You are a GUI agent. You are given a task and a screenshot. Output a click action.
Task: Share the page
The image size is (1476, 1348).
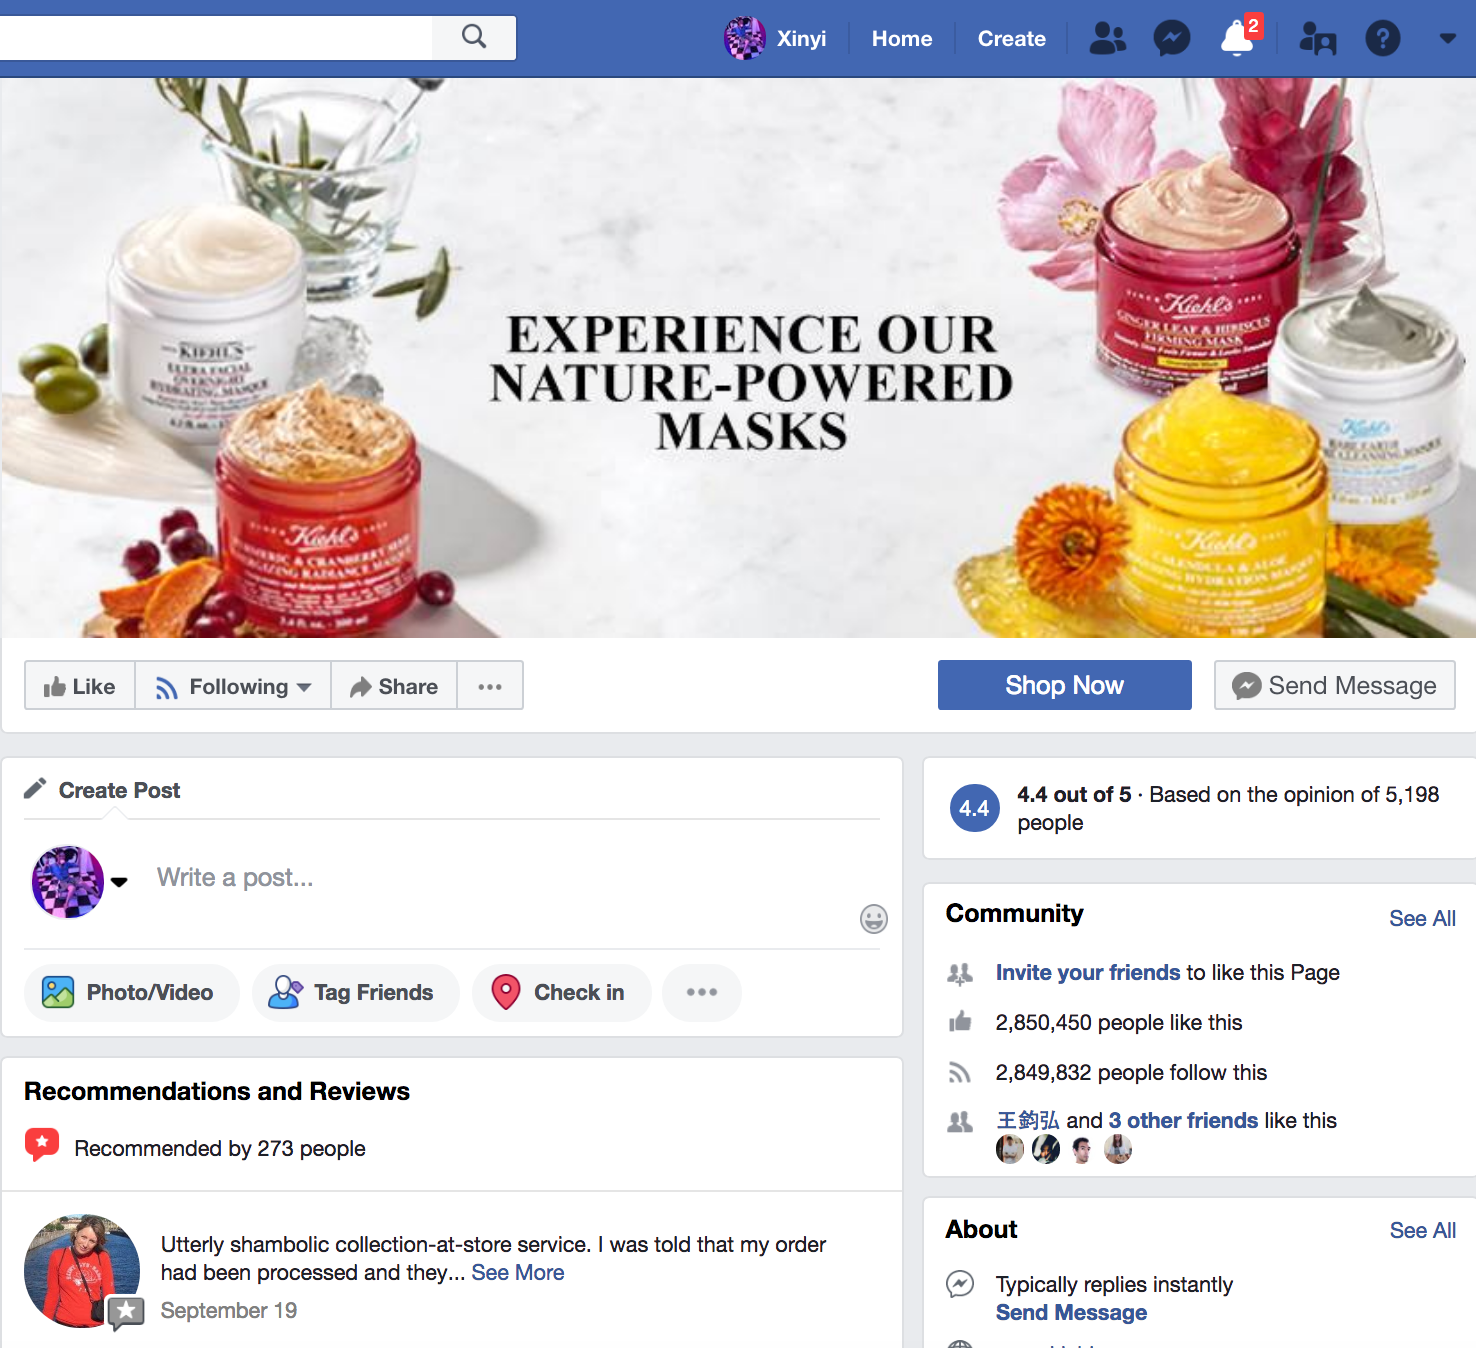[x=394, y=686]
